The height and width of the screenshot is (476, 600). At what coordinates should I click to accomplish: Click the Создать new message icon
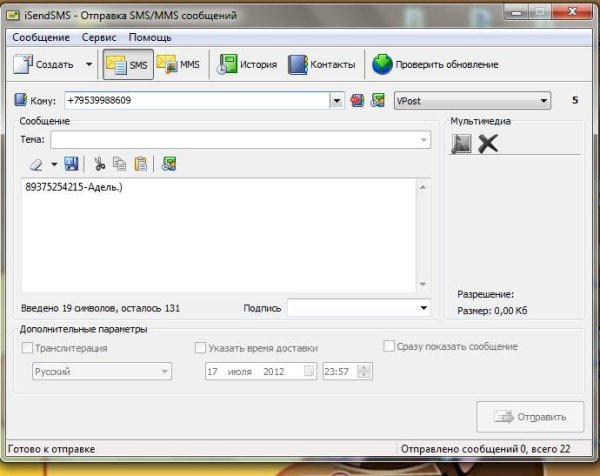(23, 64)
